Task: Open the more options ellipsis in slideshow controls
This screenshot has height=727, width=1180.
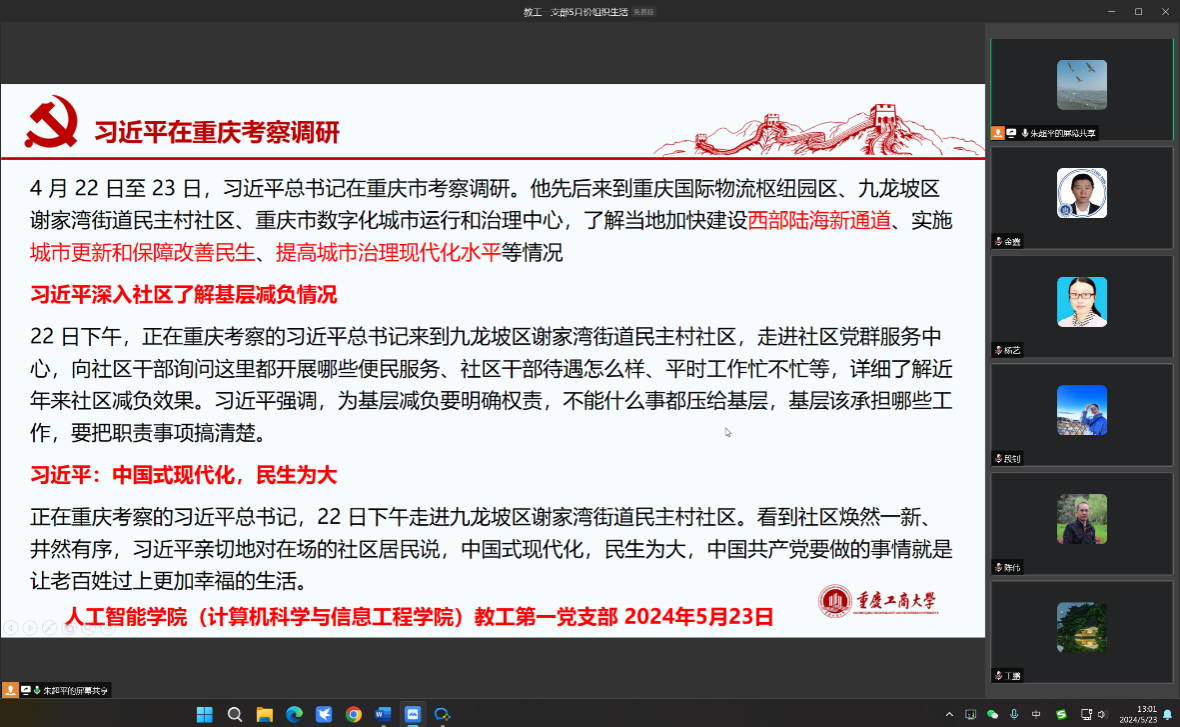Action: coord(108,628)
